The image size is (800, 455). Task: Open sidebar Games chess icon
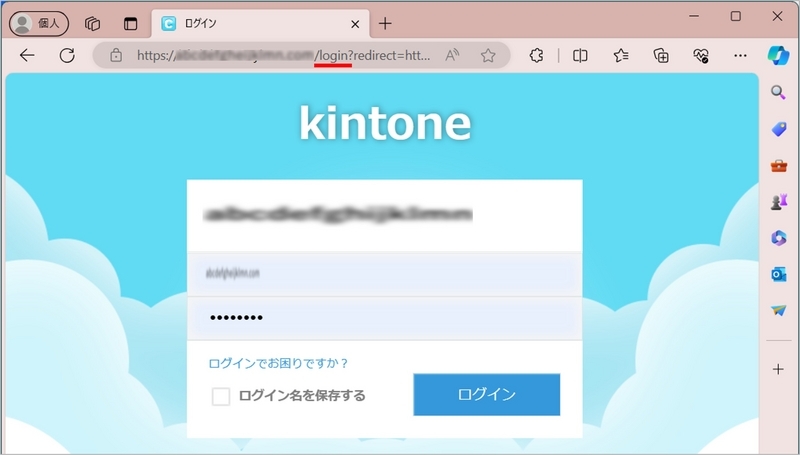coord(779,202)
